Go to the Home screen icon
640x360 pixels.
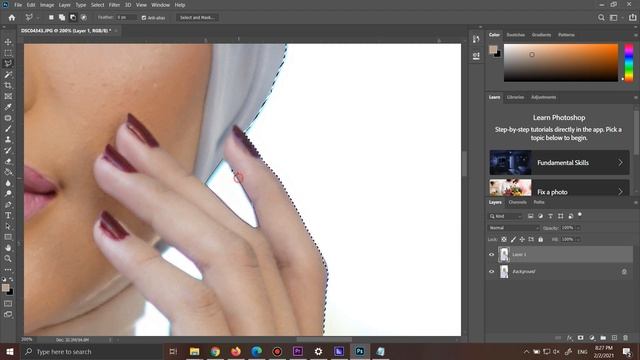(12, 18)
